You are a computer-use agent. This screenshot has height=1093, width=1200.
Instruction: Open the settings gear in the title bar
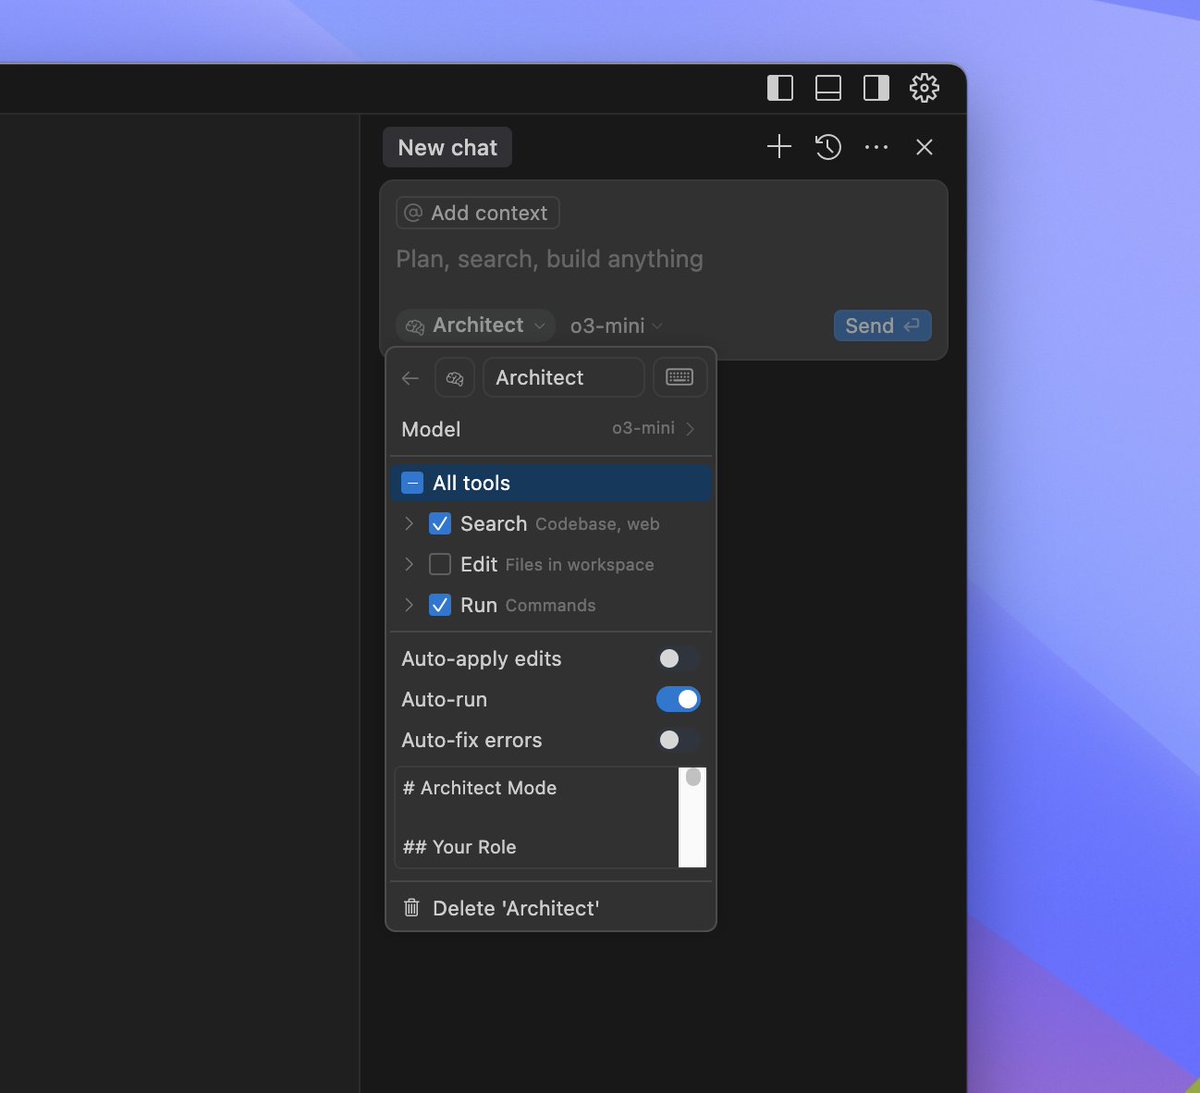pyautogui.click(x=924, y=88)
